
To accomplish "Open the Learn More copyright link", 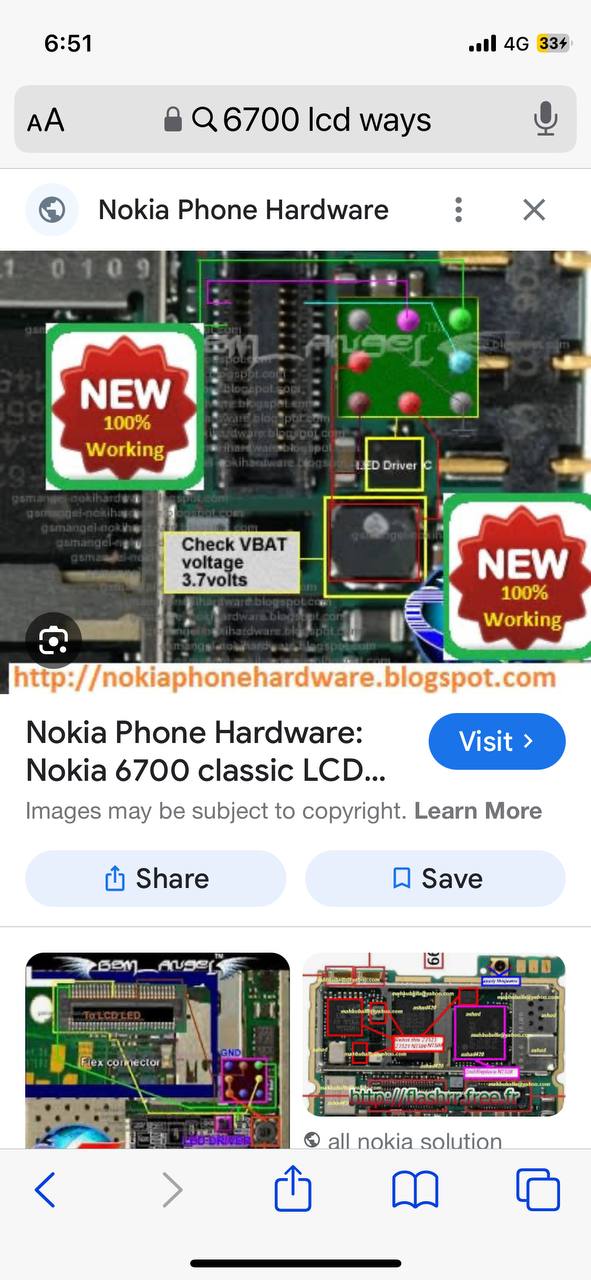I will [478, 811].
